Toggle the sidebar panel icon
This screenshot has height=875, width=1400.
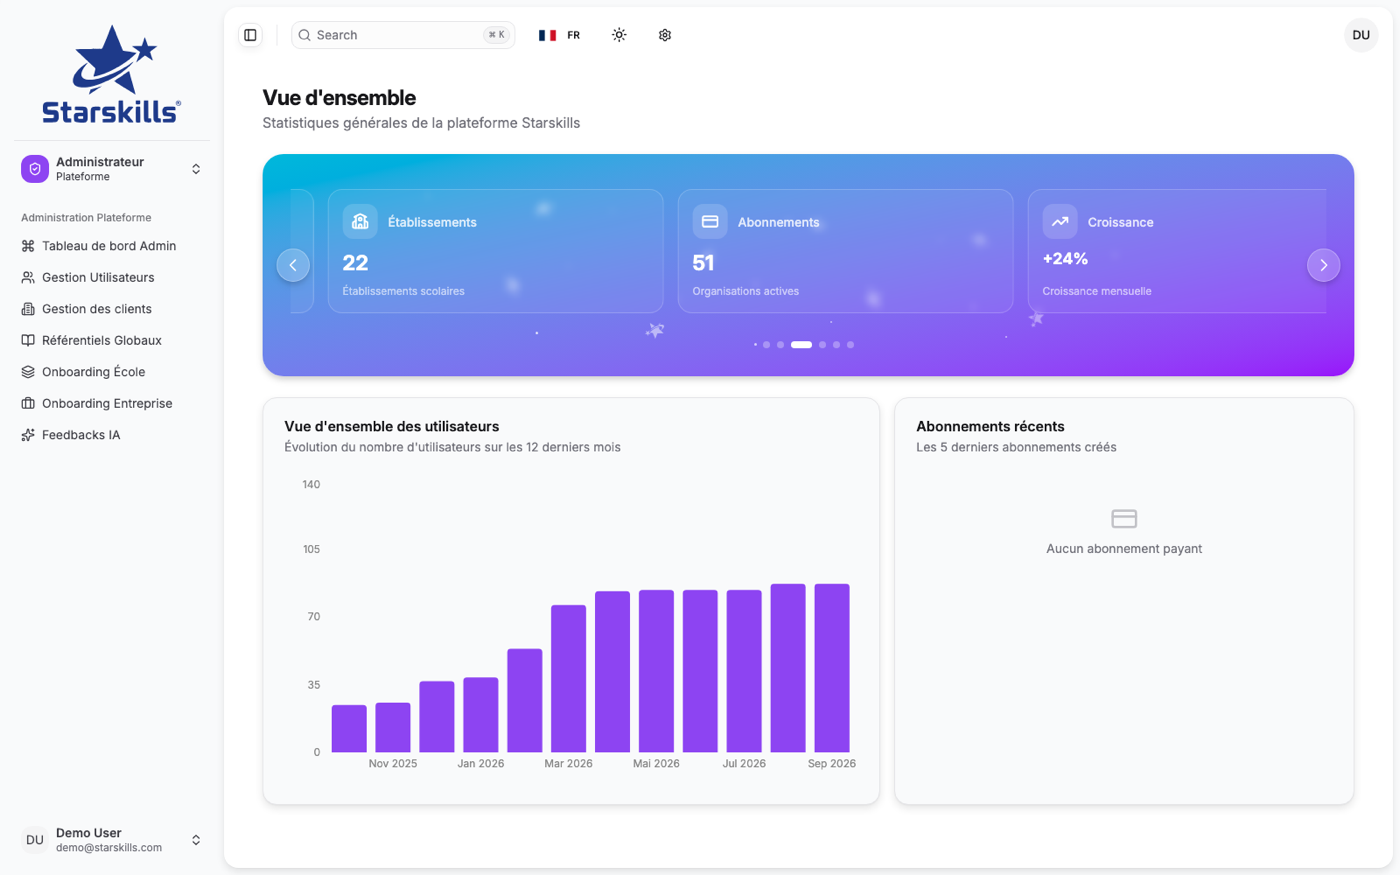coord(250,35)
